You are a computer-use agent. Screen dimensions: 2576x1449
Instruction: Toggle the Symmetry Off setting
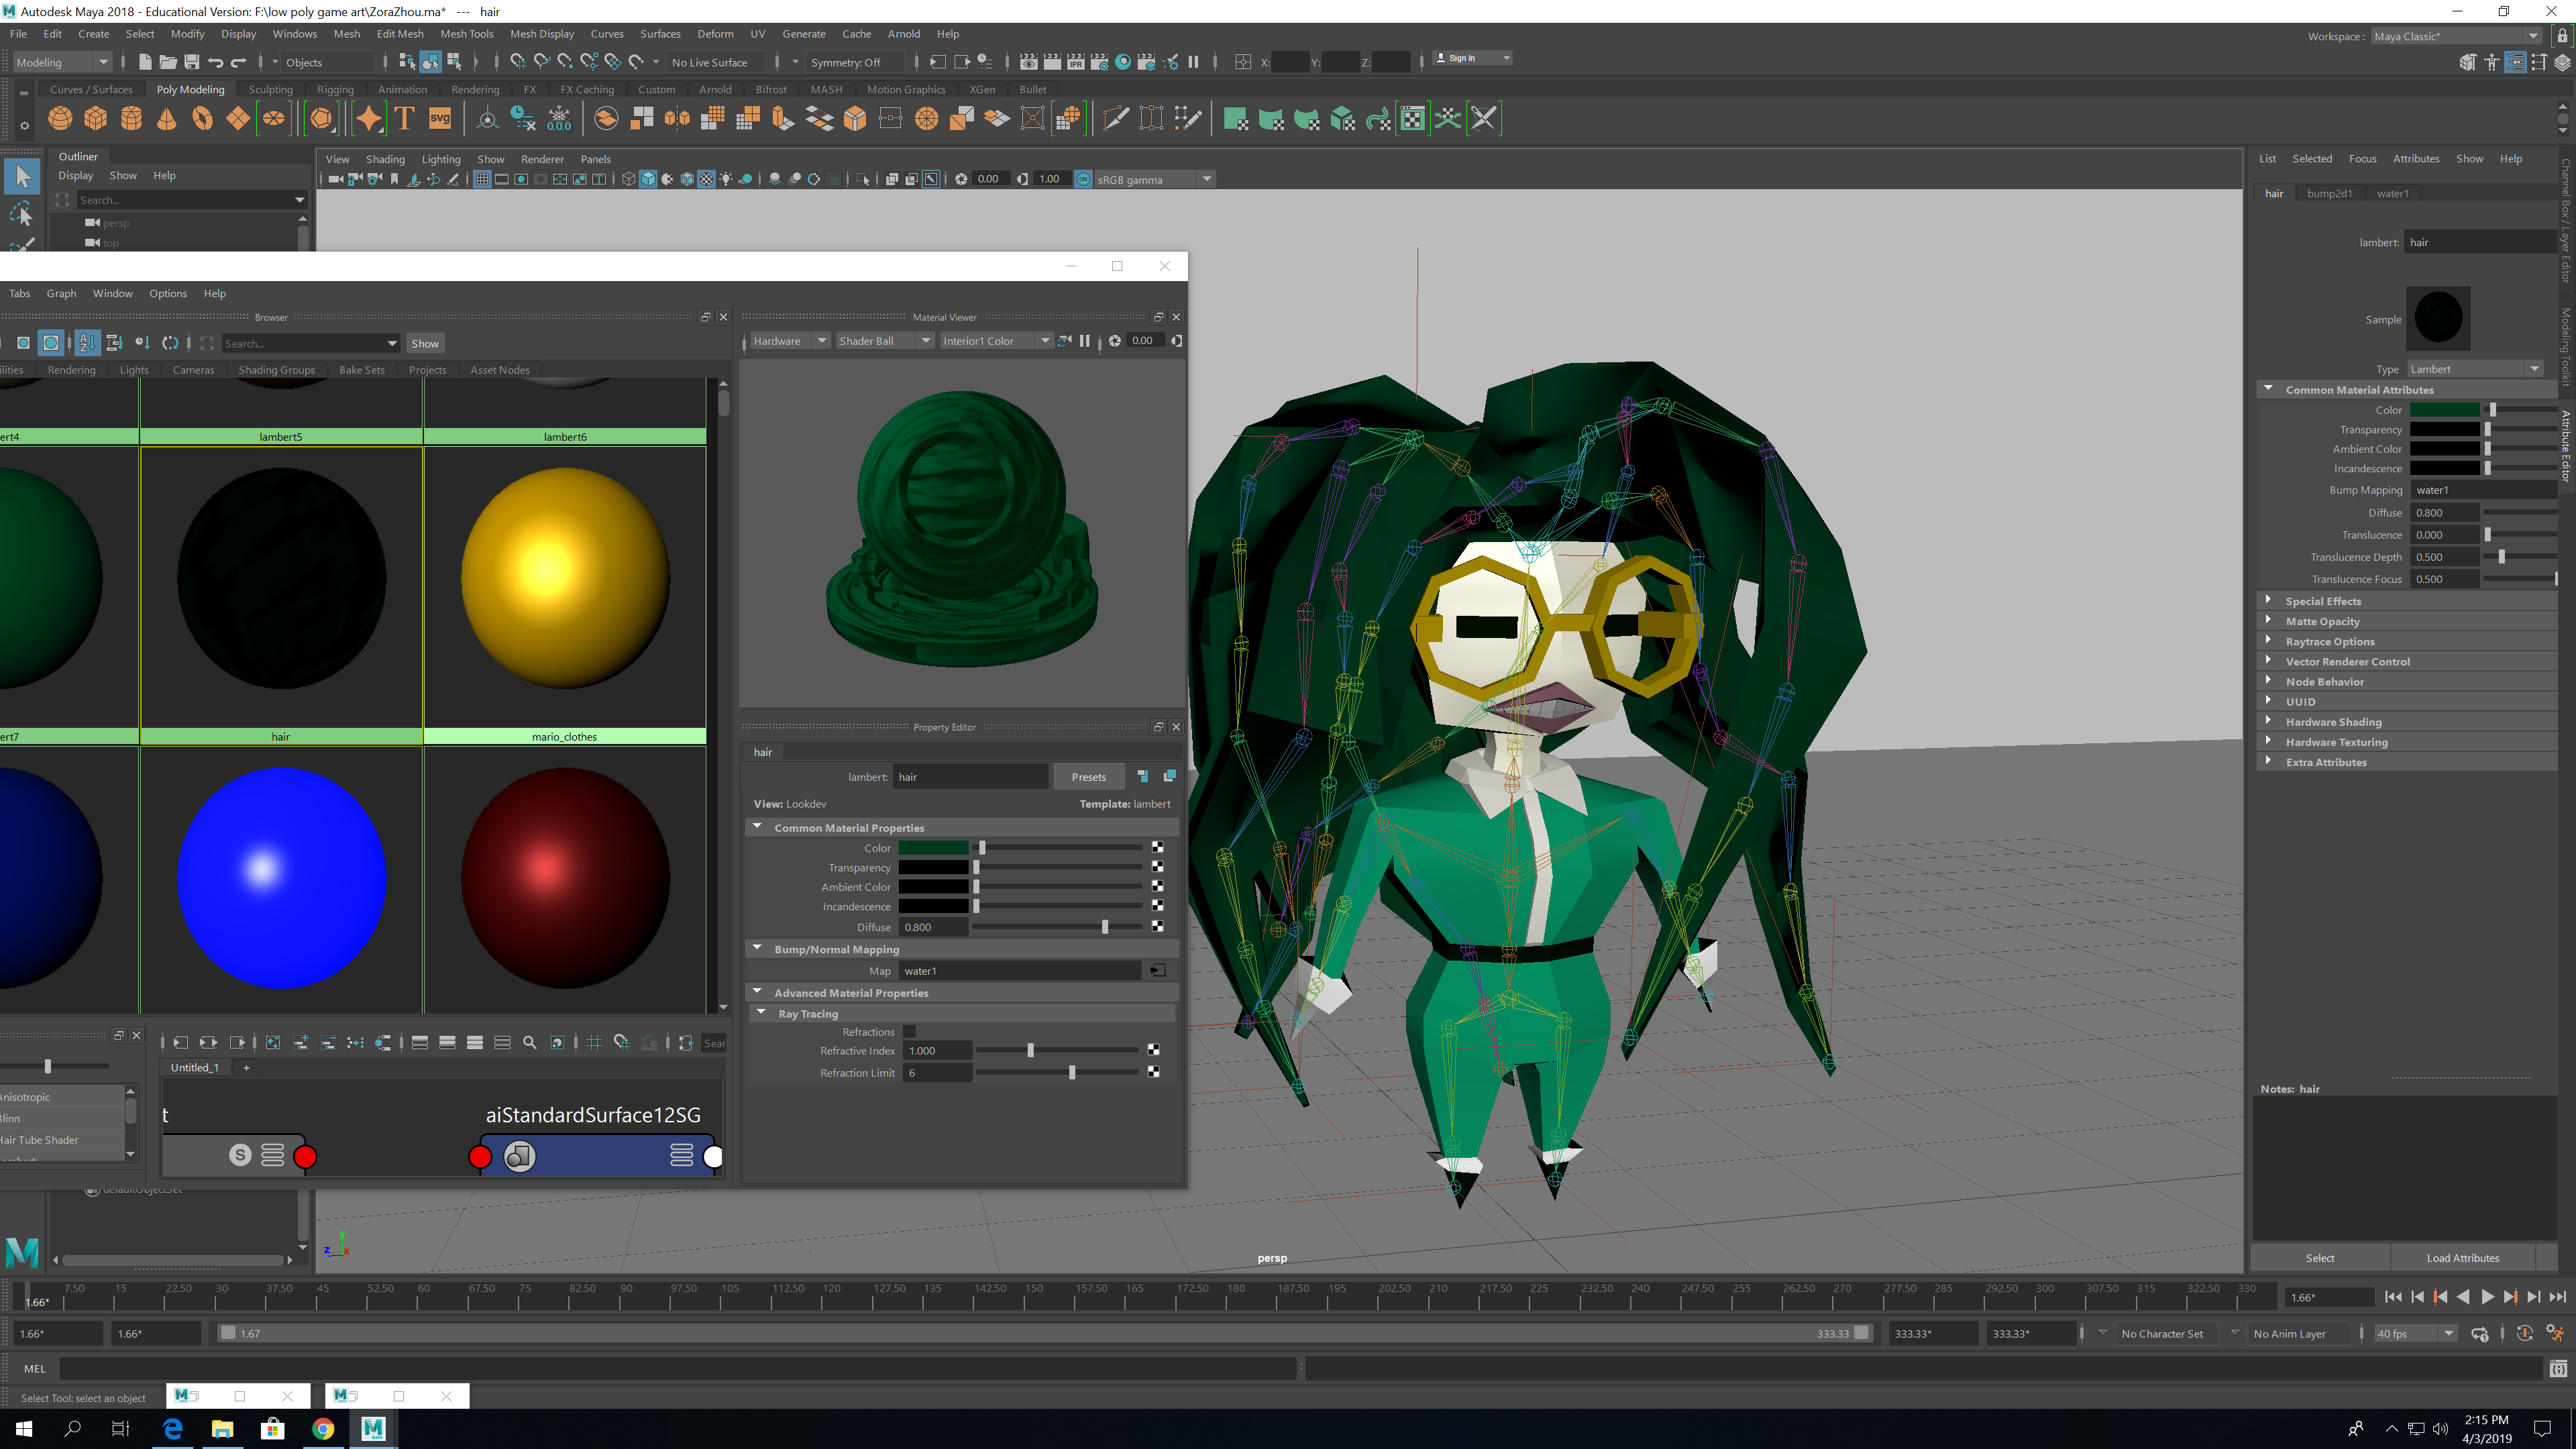[845, 62]
